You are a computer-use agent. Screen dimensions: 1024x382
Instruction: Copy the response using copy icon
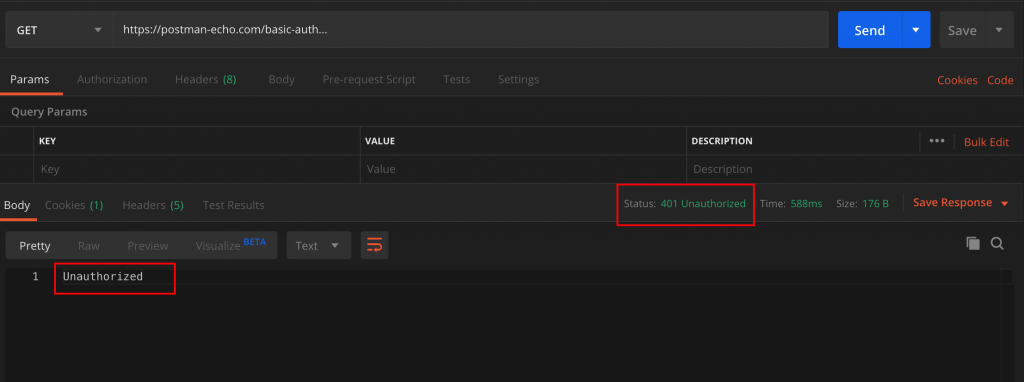click(973, 244)
